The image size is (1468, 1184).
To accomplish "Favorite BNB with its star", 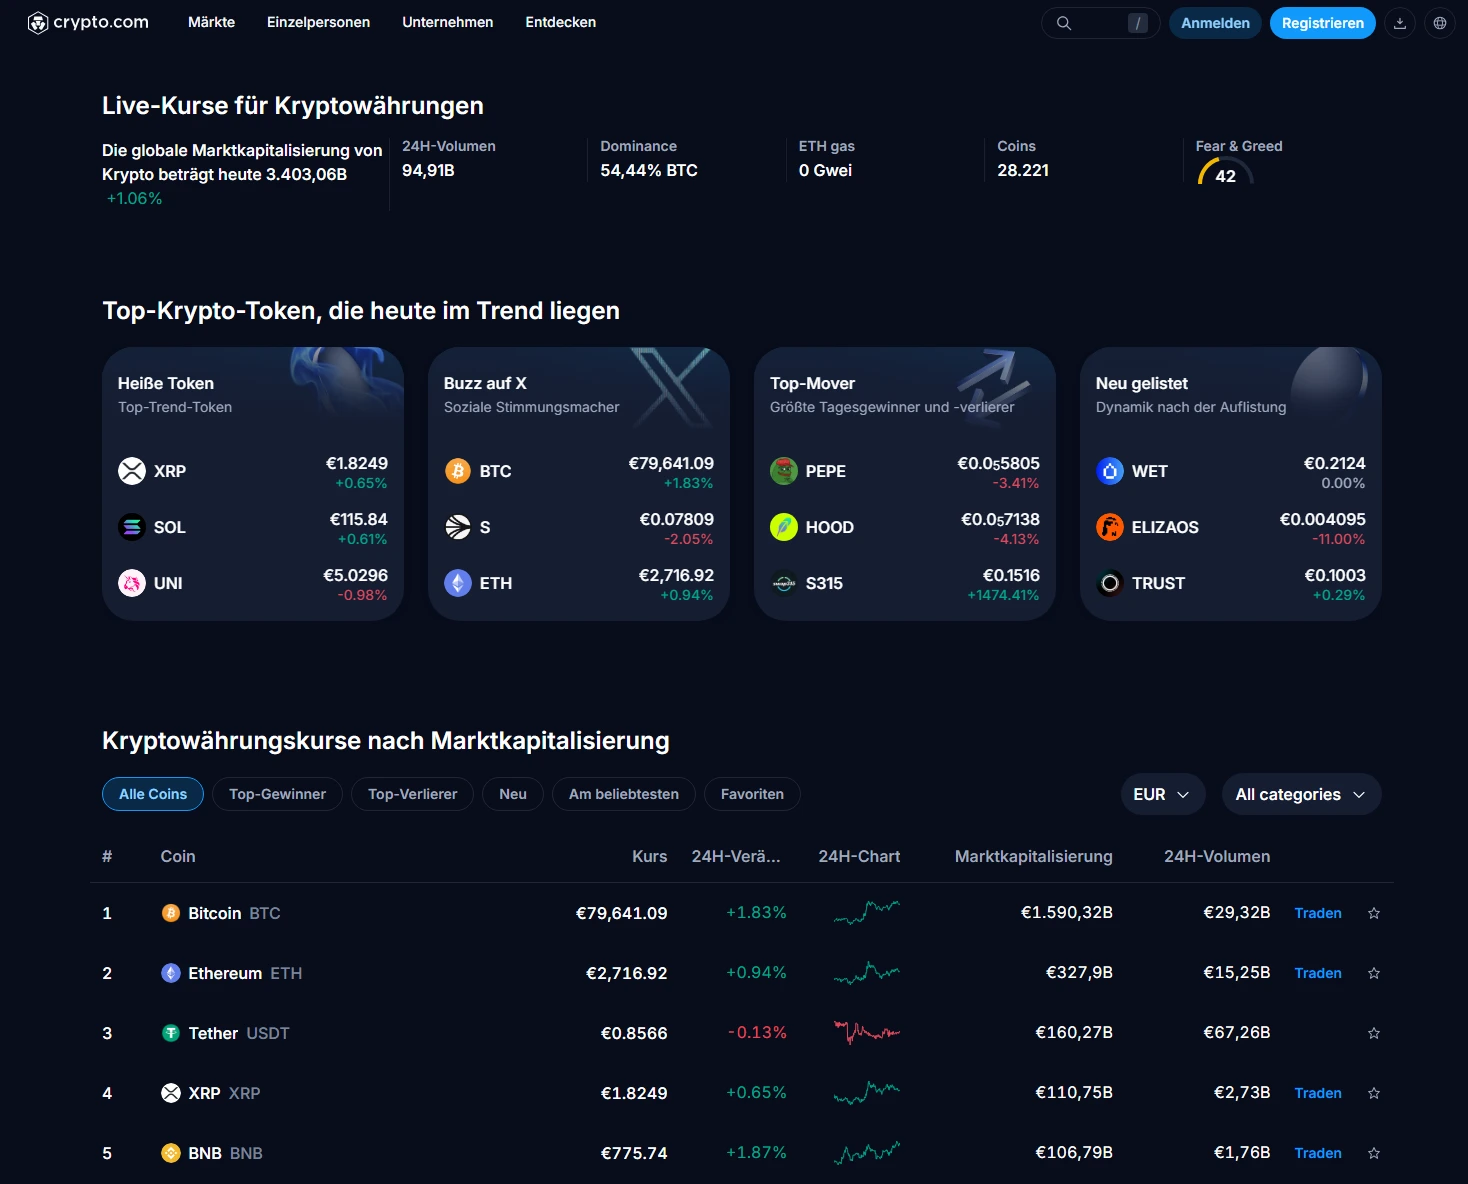I will (1374, 1153).
